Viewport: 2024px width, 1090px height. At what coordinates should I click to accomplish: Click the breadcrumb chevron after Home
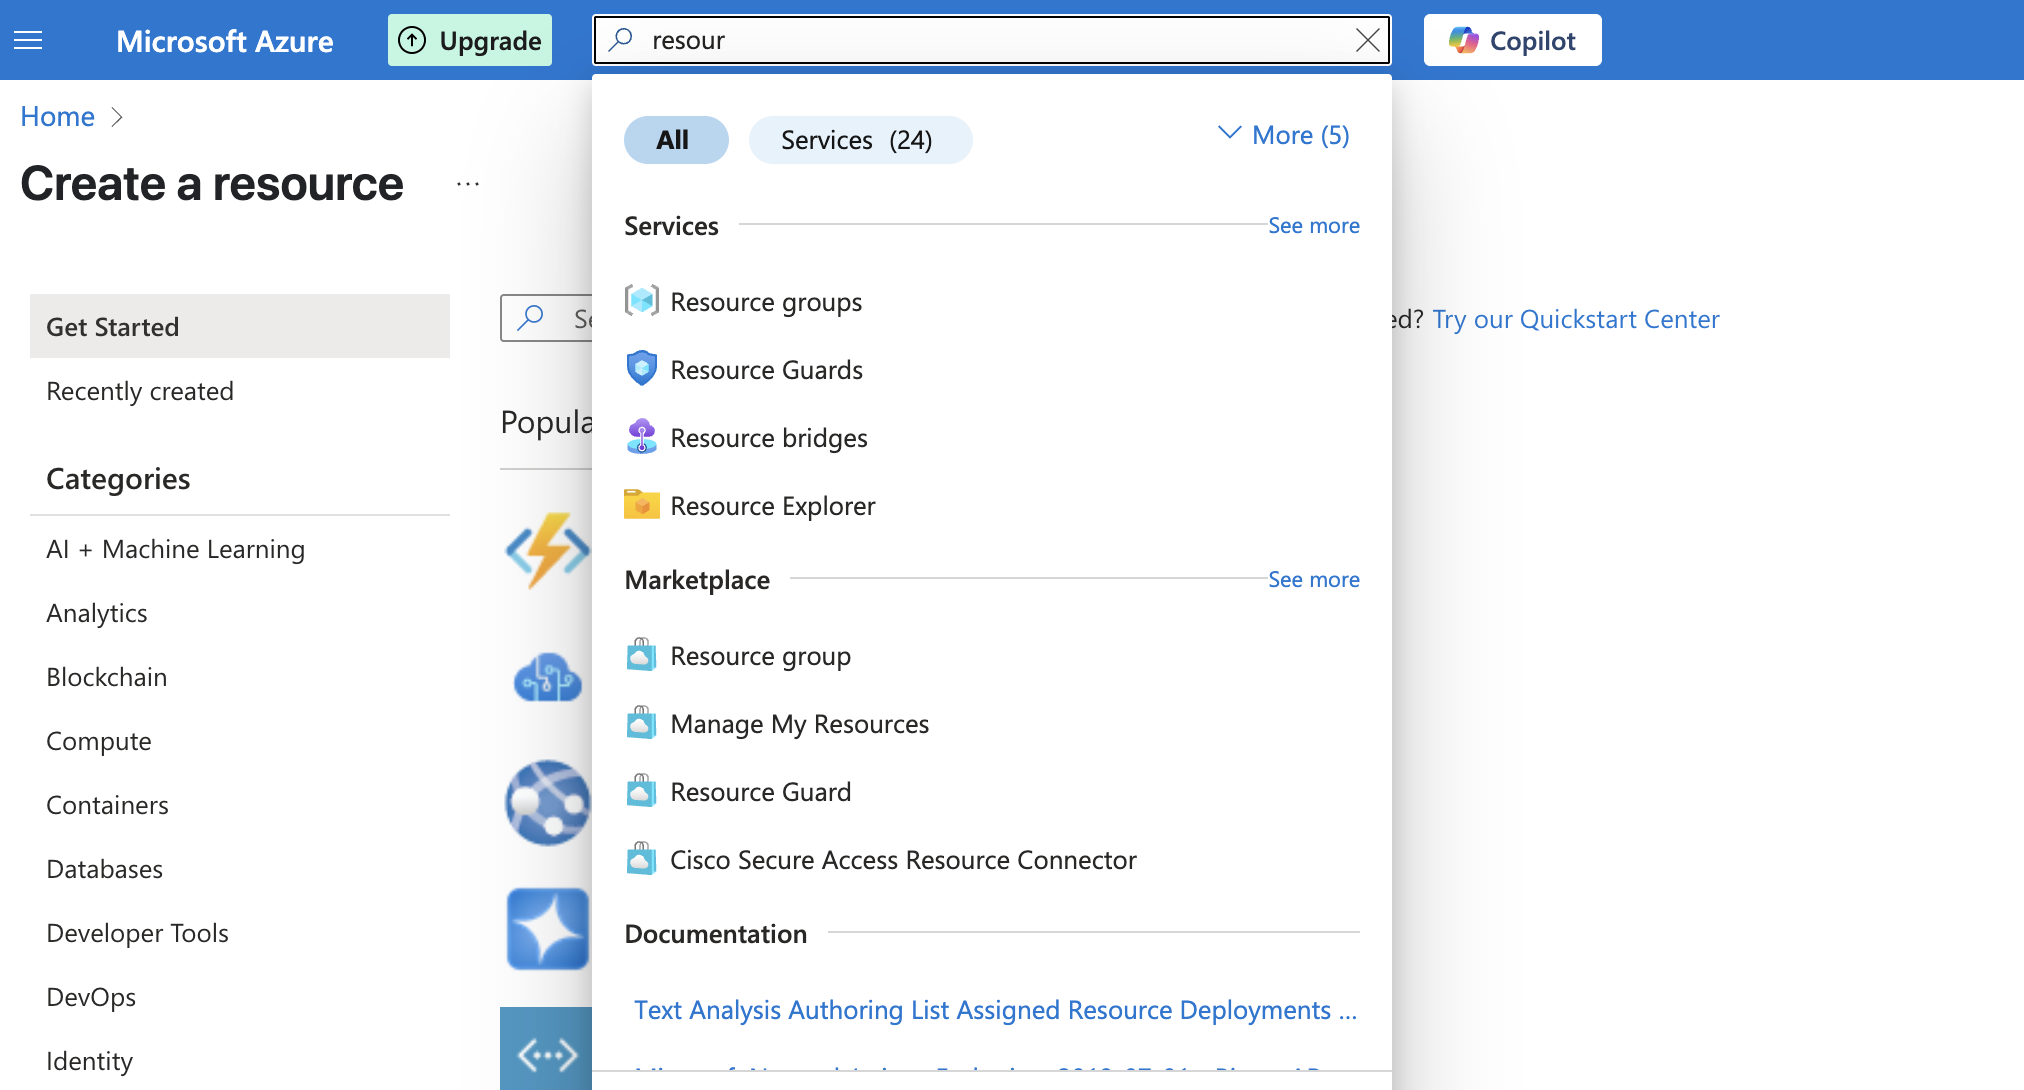coord(117,117)
